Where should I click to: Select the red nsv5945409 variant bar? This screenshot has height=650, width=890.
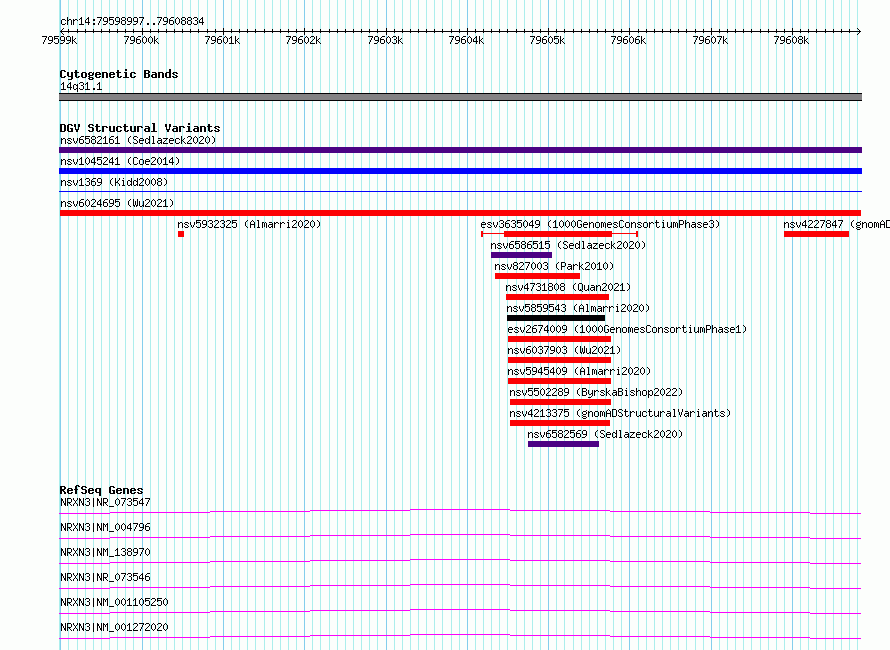point(560,381)
